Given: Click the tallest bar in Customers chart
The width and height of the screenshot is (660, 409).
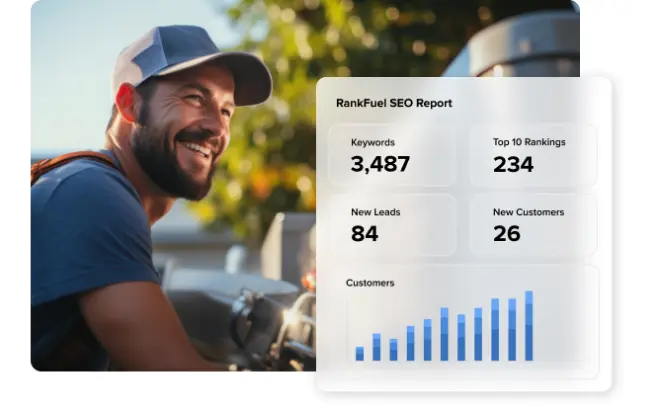Looking at the screenshot, I should click(x=529, y=326).
